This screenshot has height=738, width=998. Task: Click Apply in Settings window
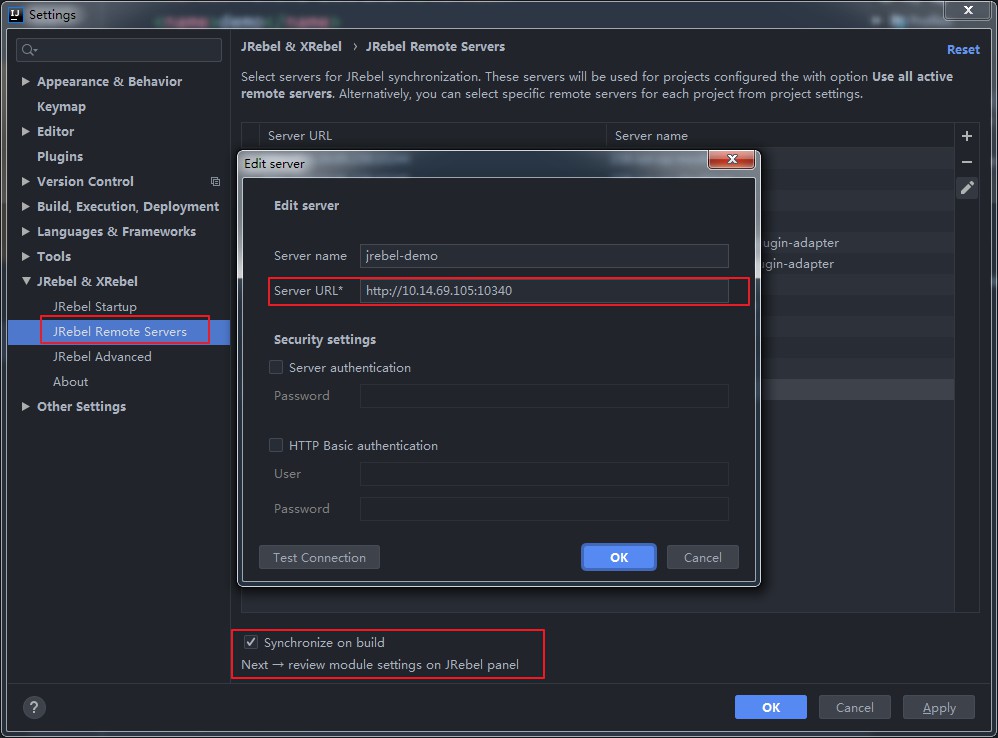click(939, 707)
